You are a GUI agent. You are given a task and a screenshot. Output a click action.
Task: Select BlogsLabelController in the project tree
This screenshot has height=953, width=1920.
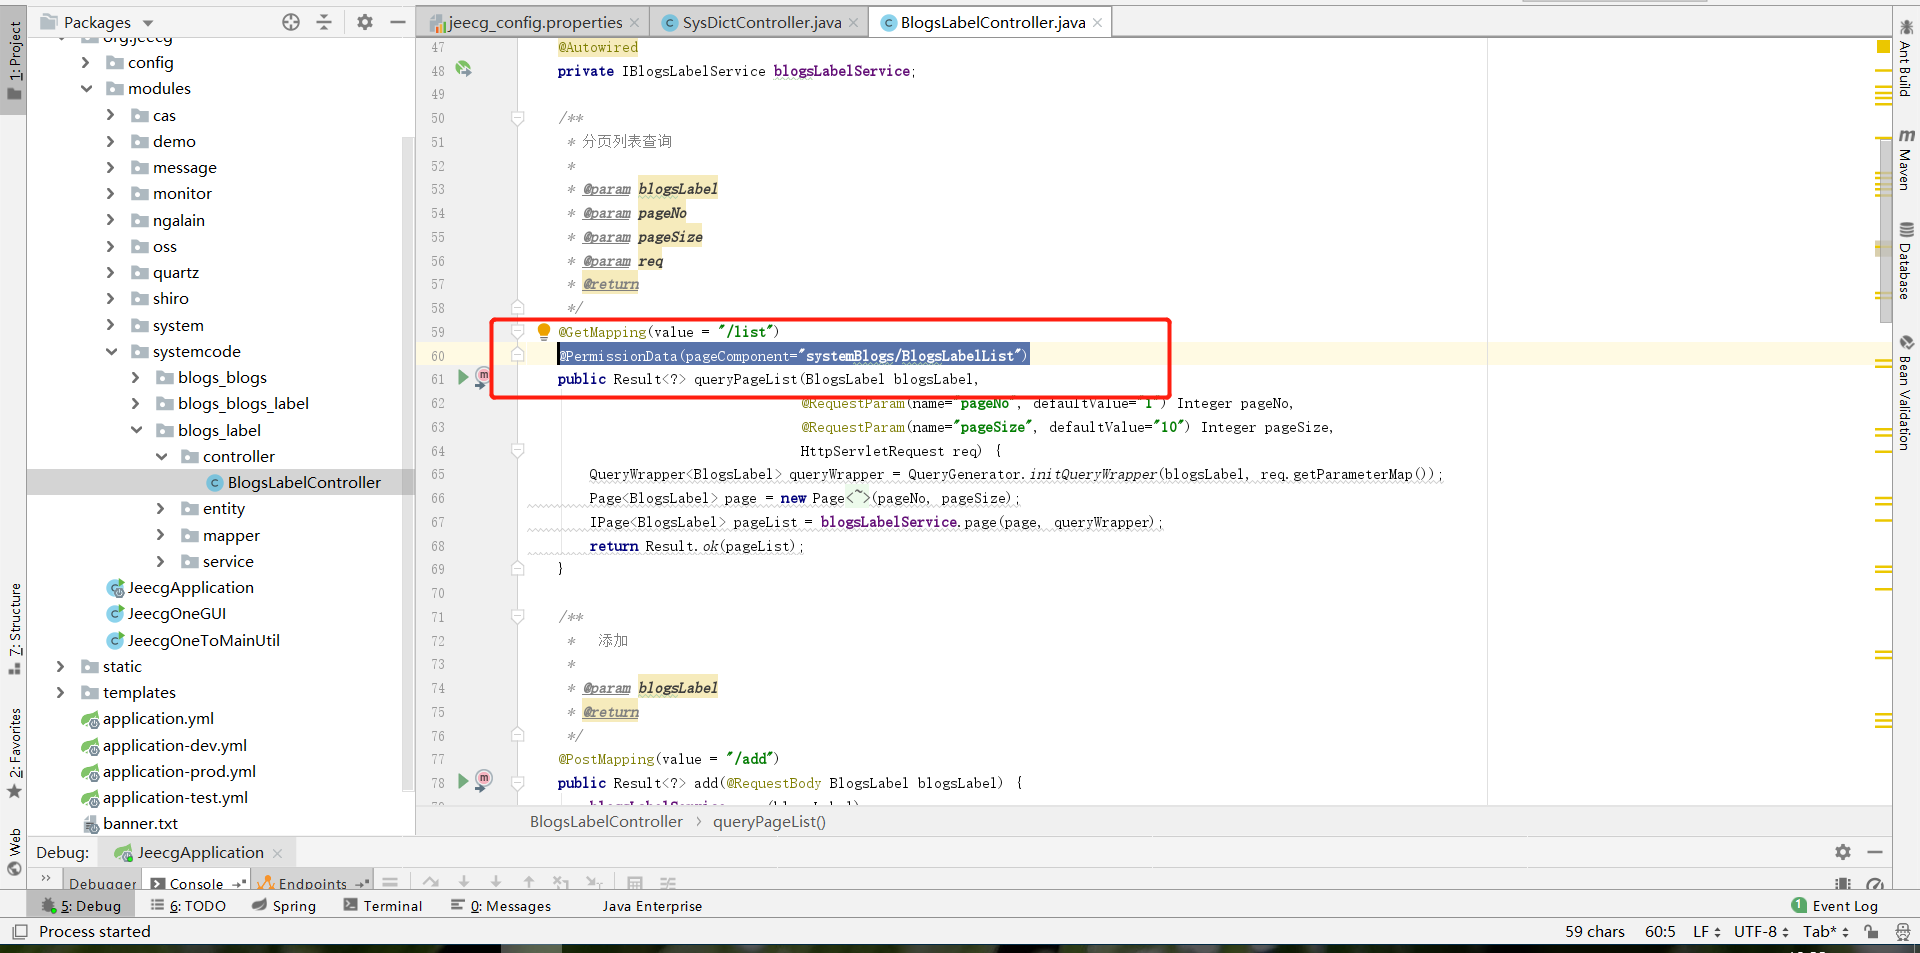[305, 482]
